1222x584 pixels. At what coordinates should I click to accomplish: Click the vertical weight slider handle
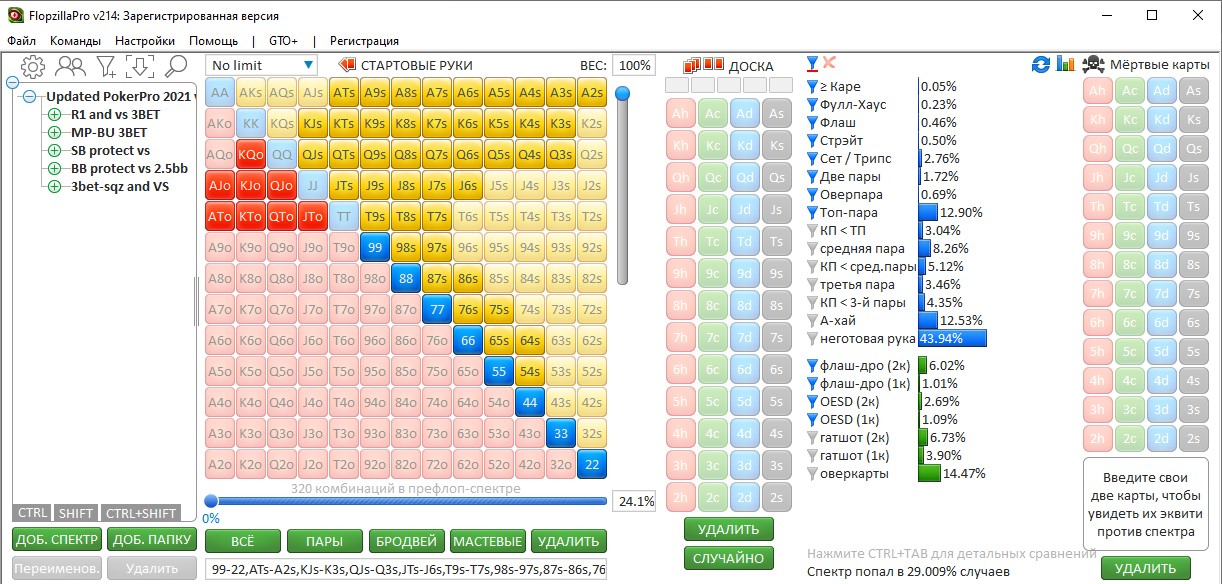pyautogui.click(x=622, y=94)
